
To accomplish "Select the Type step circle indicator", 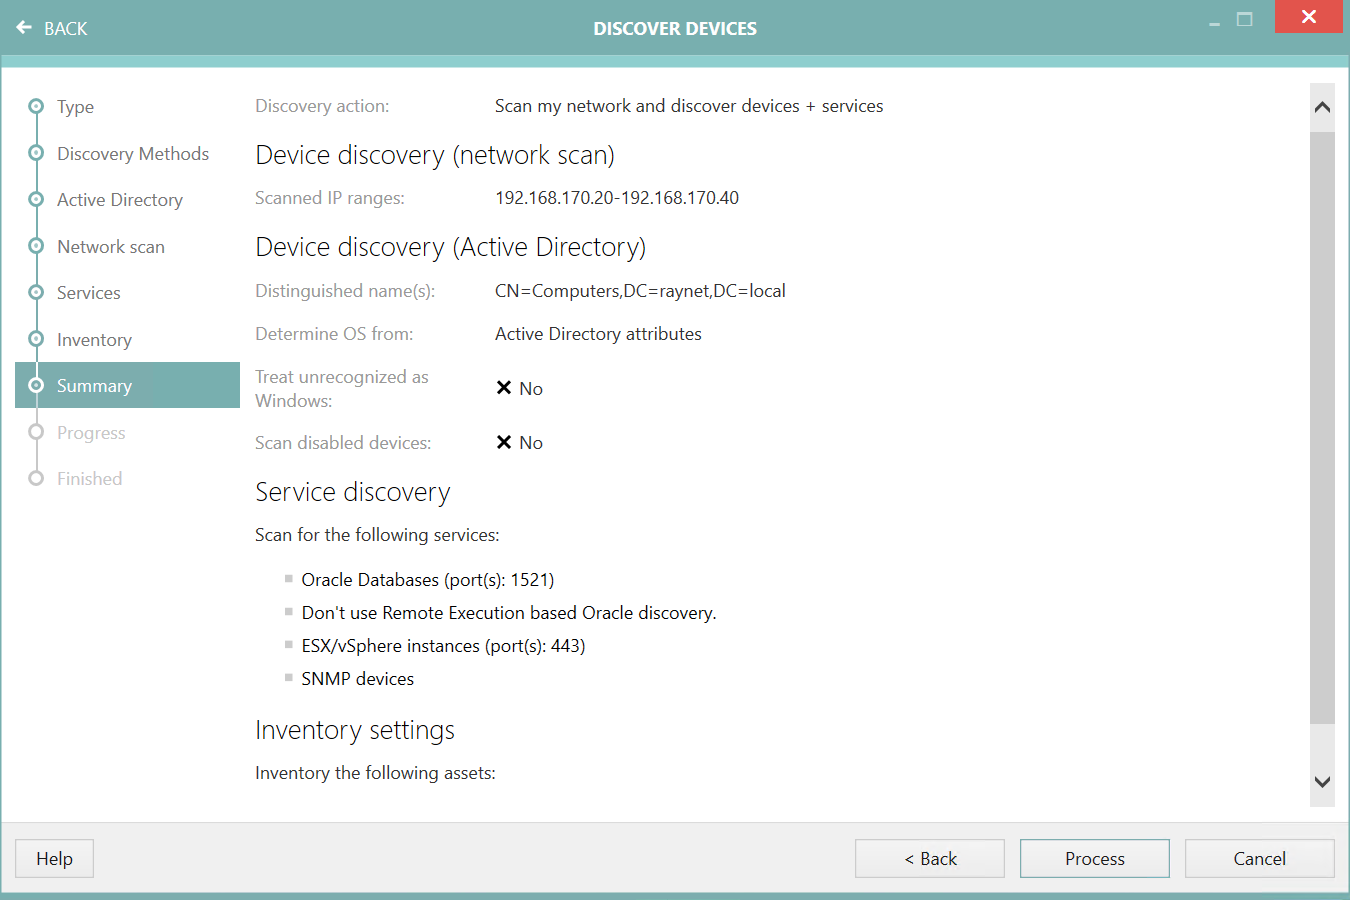I will pyautogui.click(x=35, y=106).
